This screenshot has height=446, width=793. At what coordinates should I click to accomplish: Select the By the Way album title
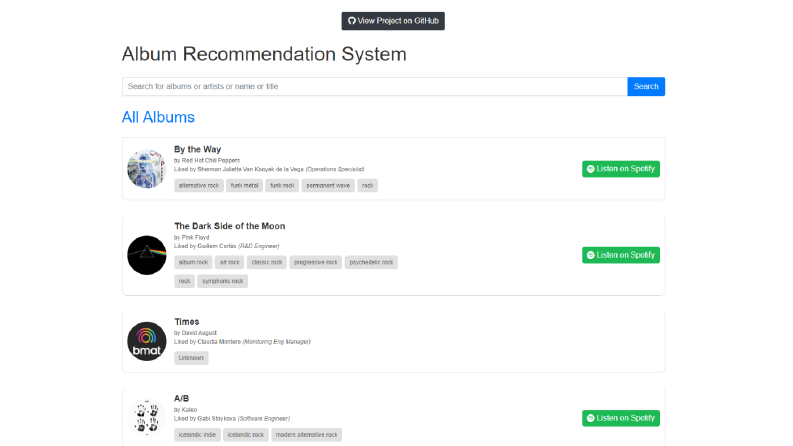[198, 150]
